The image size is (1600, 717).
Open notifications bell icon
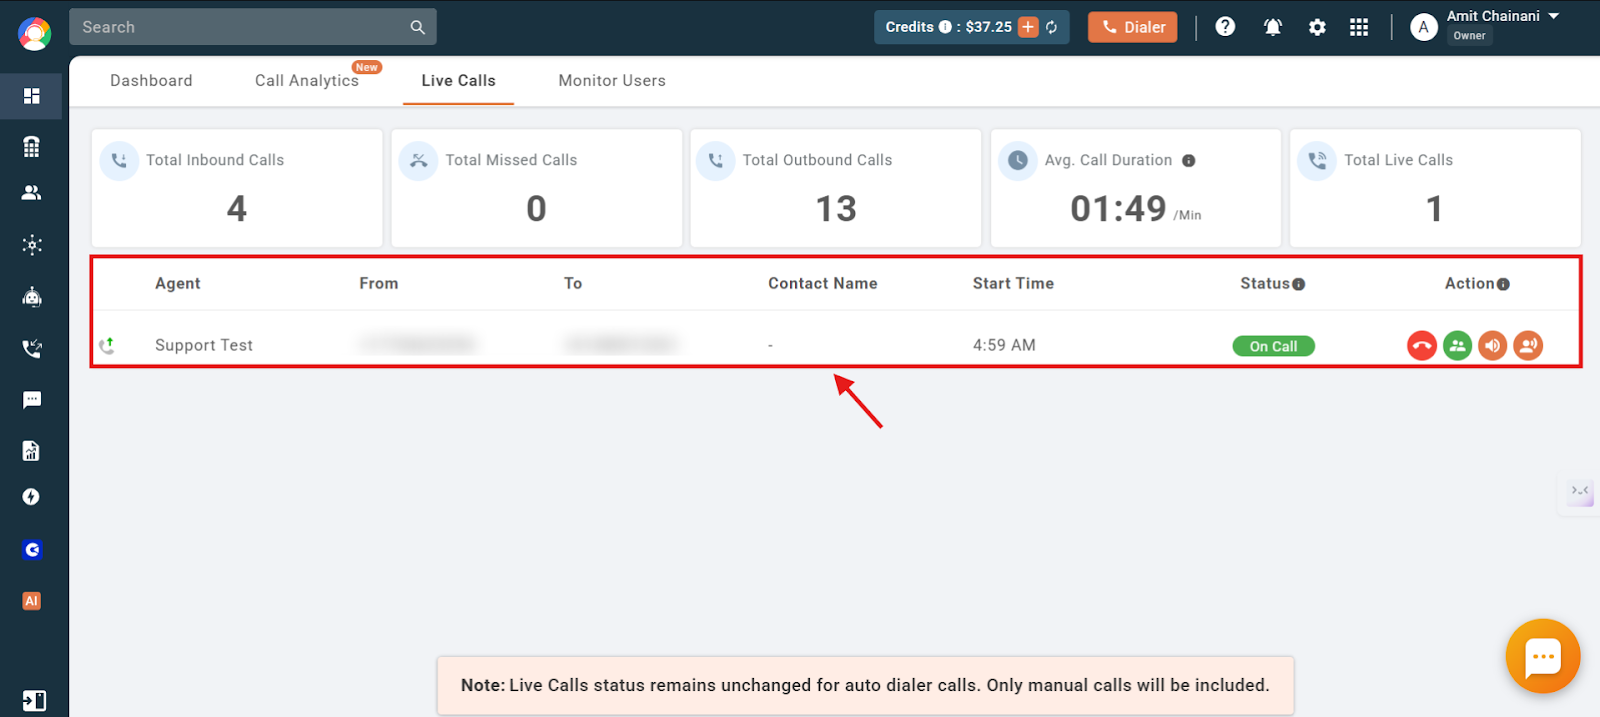pyautogui.click(x=1273, y=27)
